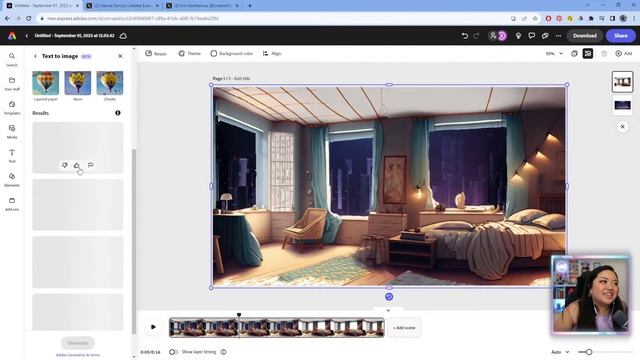Click the Add title text above the canvas

click(x=242, y=78)
